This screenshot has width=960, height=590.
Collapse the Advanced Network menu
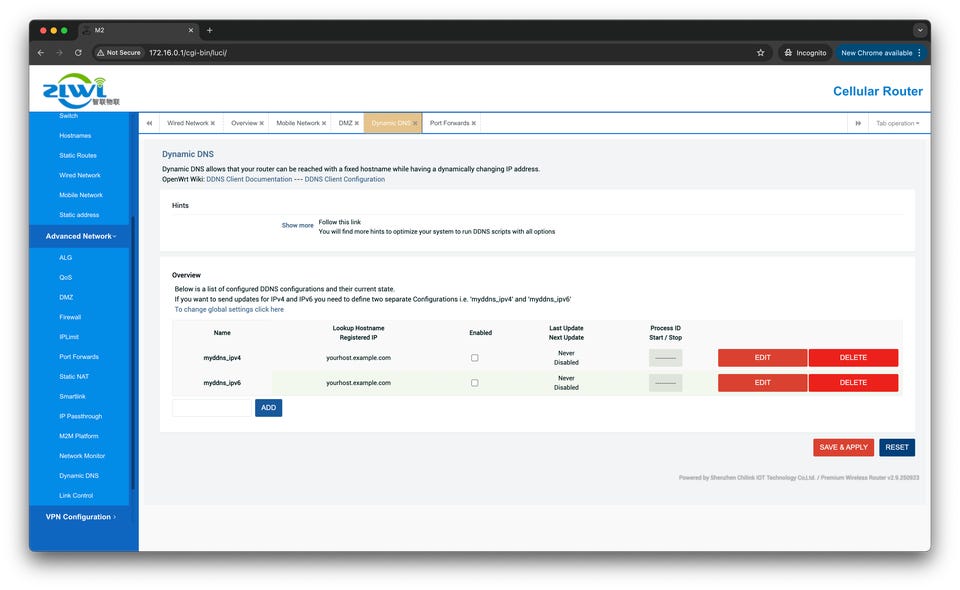81,236
